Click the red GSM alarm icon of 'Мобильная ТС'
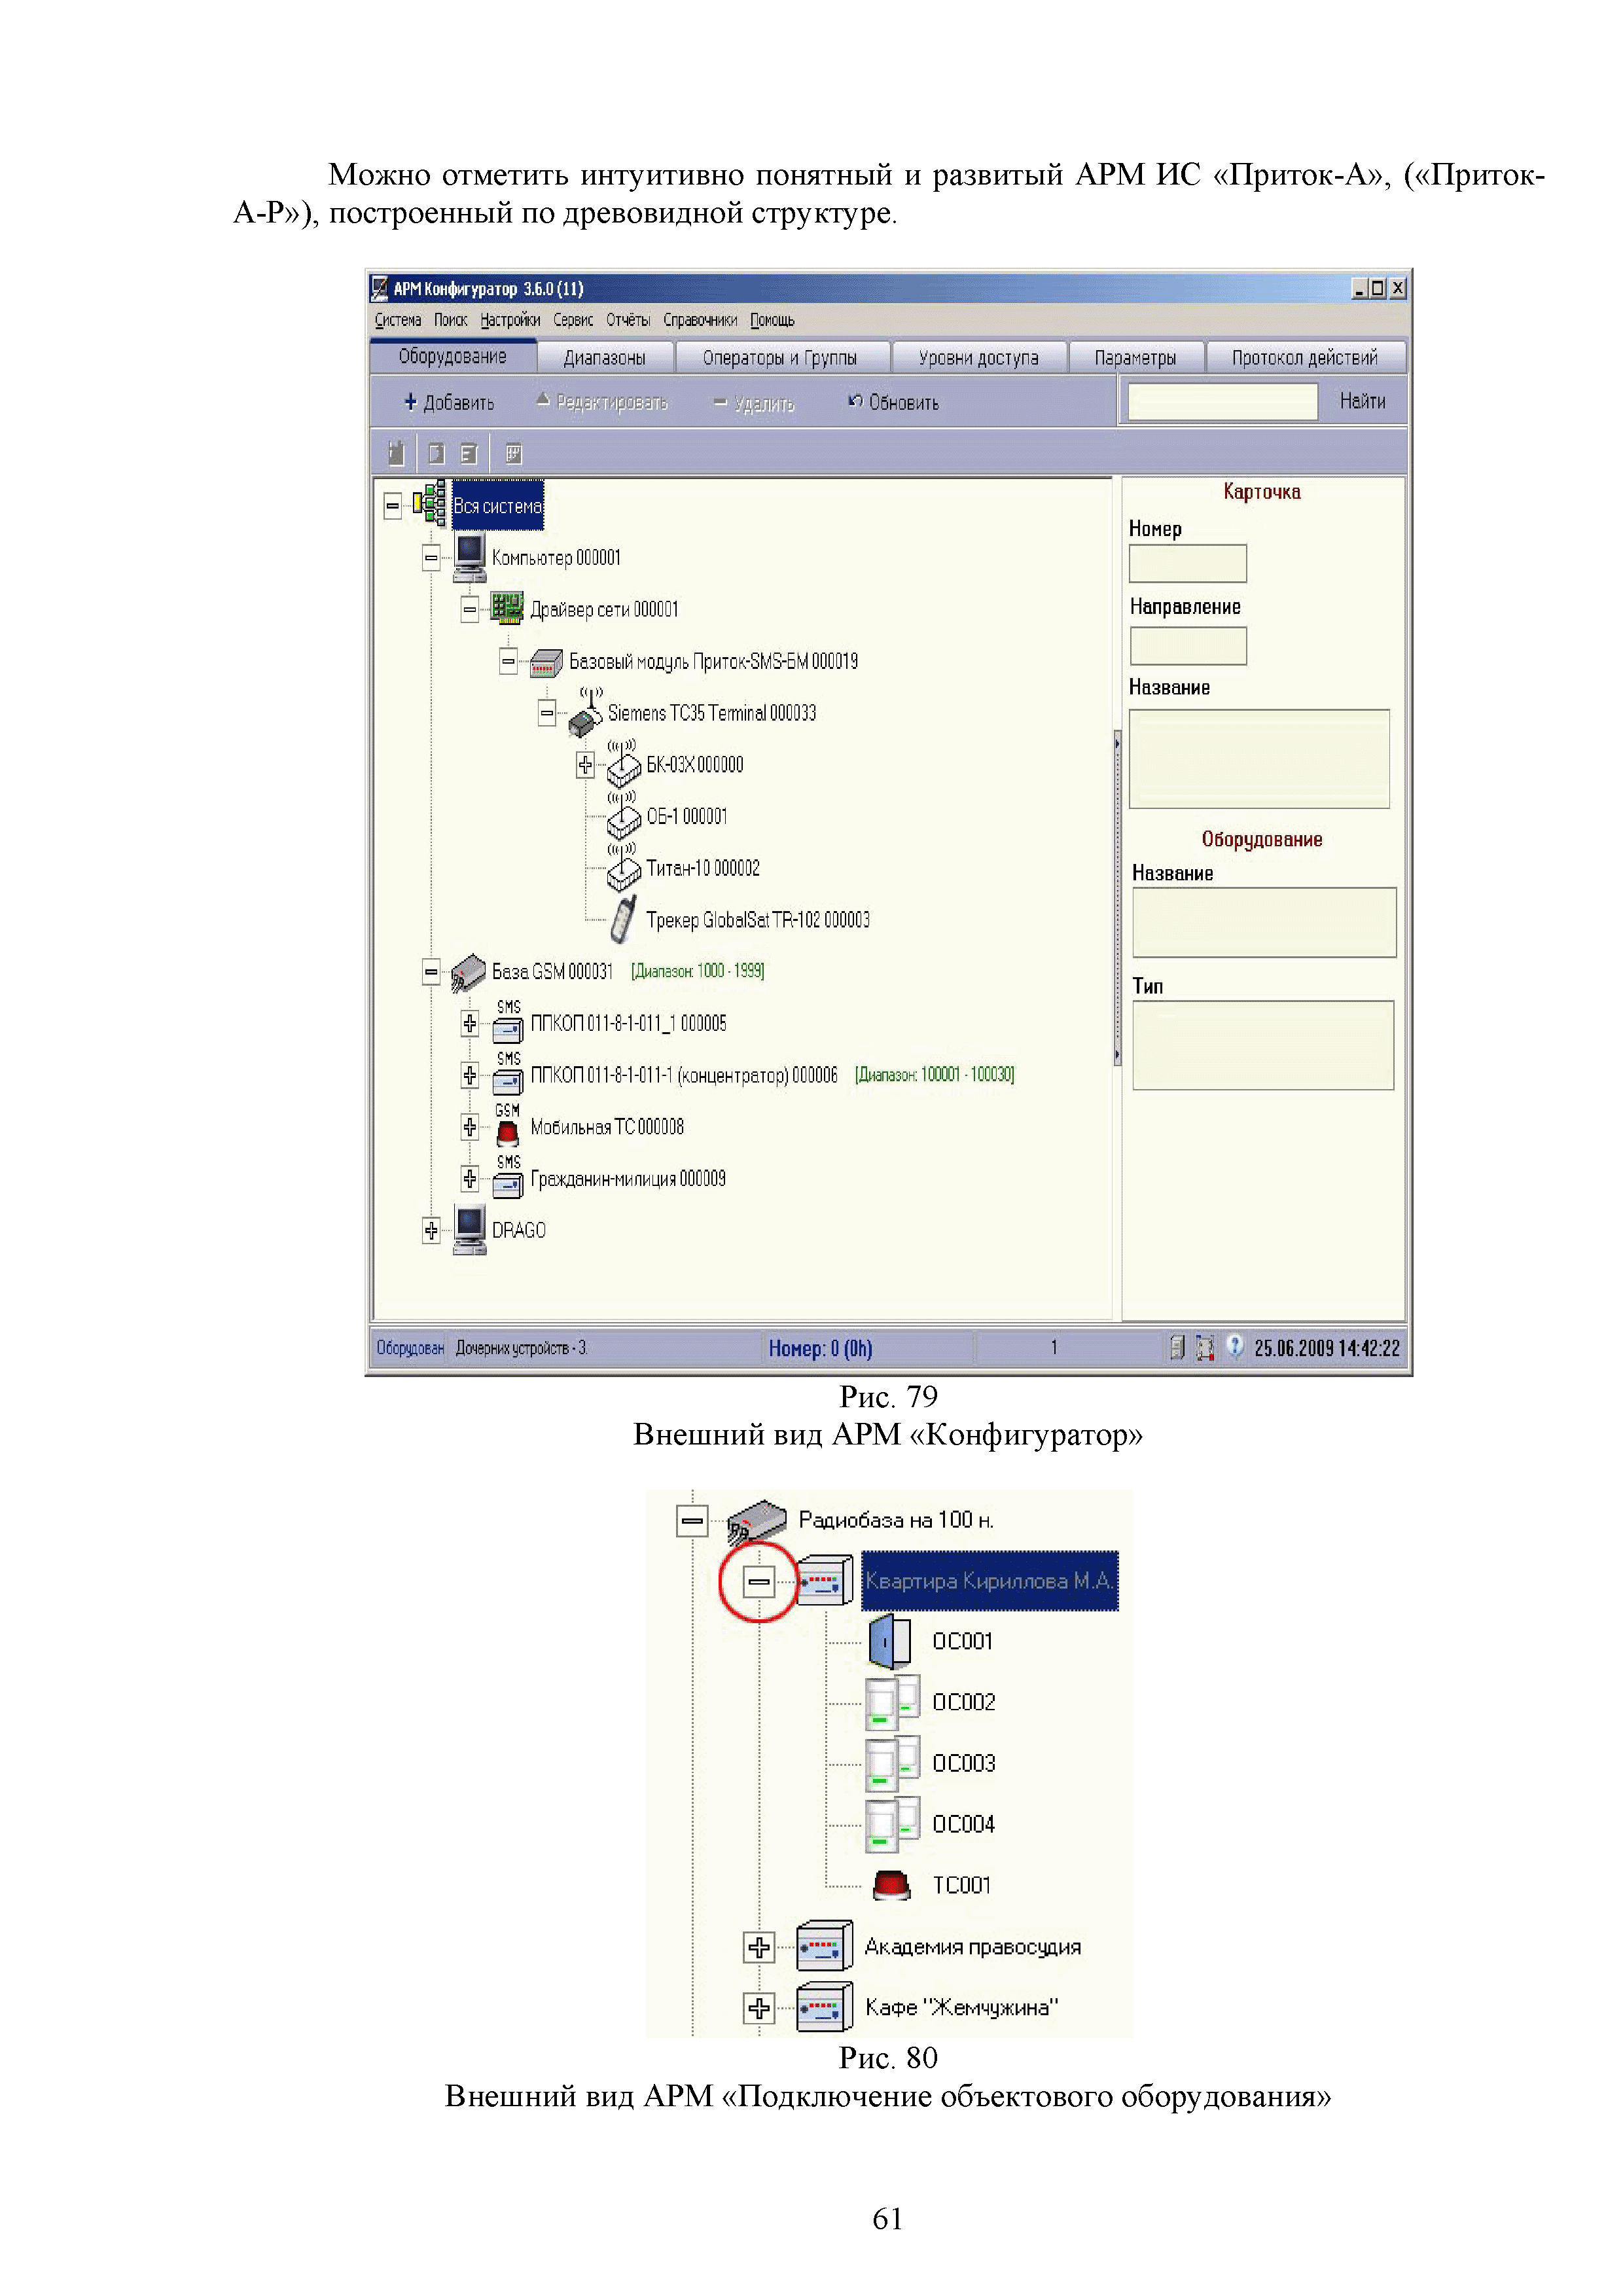This screenshot has width=1623, height=2296. (x=508, y=1126)
